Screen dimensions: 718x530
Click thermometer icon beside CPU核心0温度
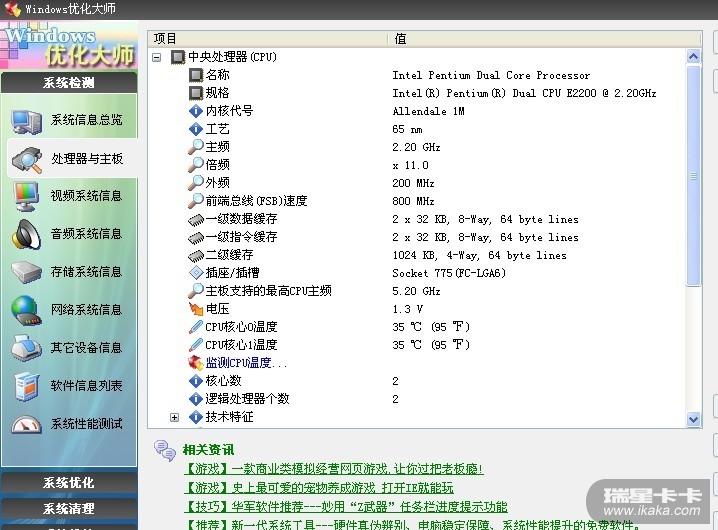pyautogui.click(x=196, y=327)
